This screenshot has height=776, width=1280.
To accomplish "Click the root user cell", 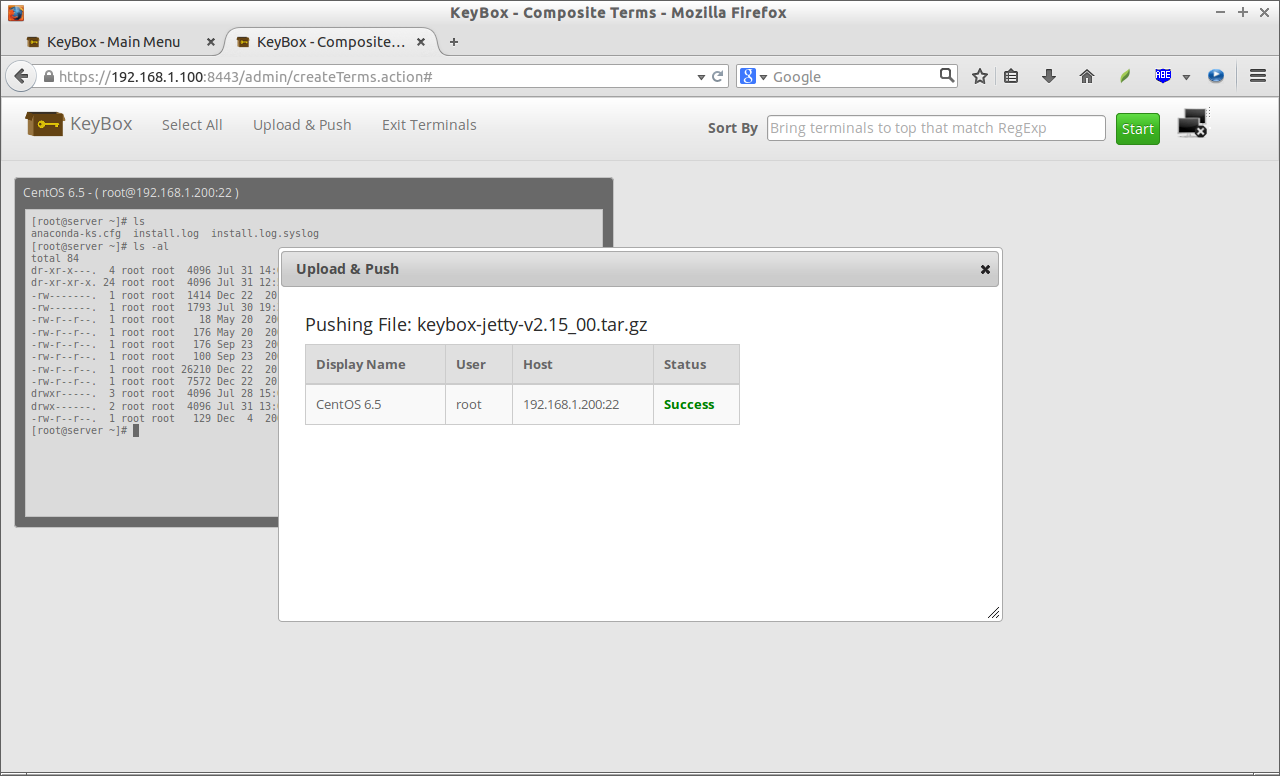I will (479, 405).
